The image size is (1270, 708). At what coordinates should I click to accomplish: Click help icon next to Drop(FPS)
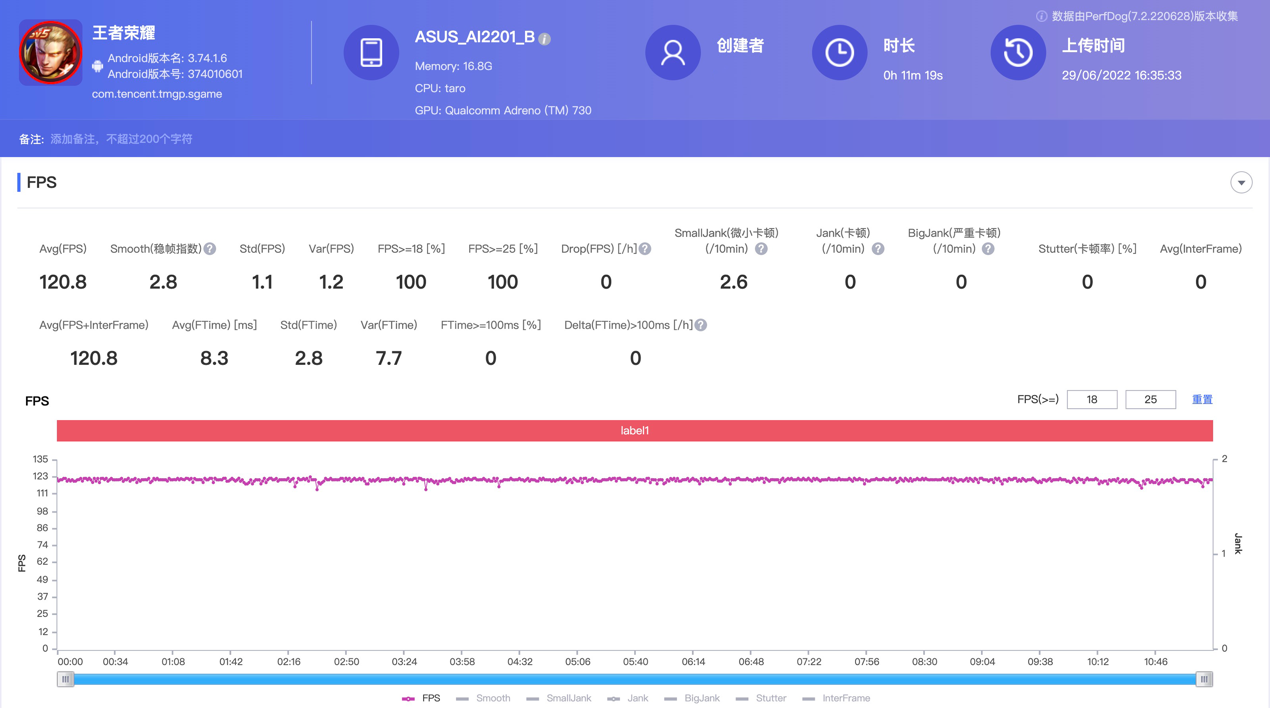[645, 249]
